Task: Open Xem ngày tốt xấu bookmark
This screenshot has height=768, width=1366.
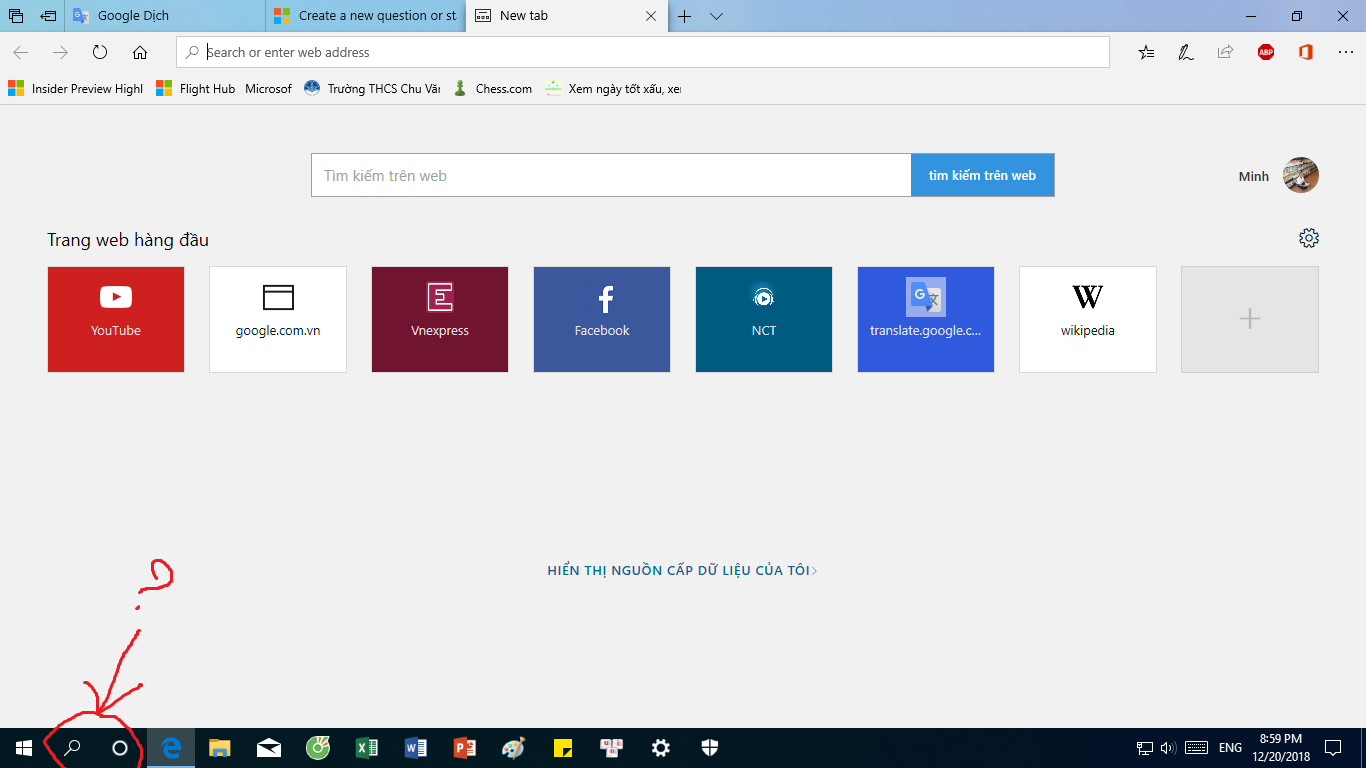Action: (613, 89)
